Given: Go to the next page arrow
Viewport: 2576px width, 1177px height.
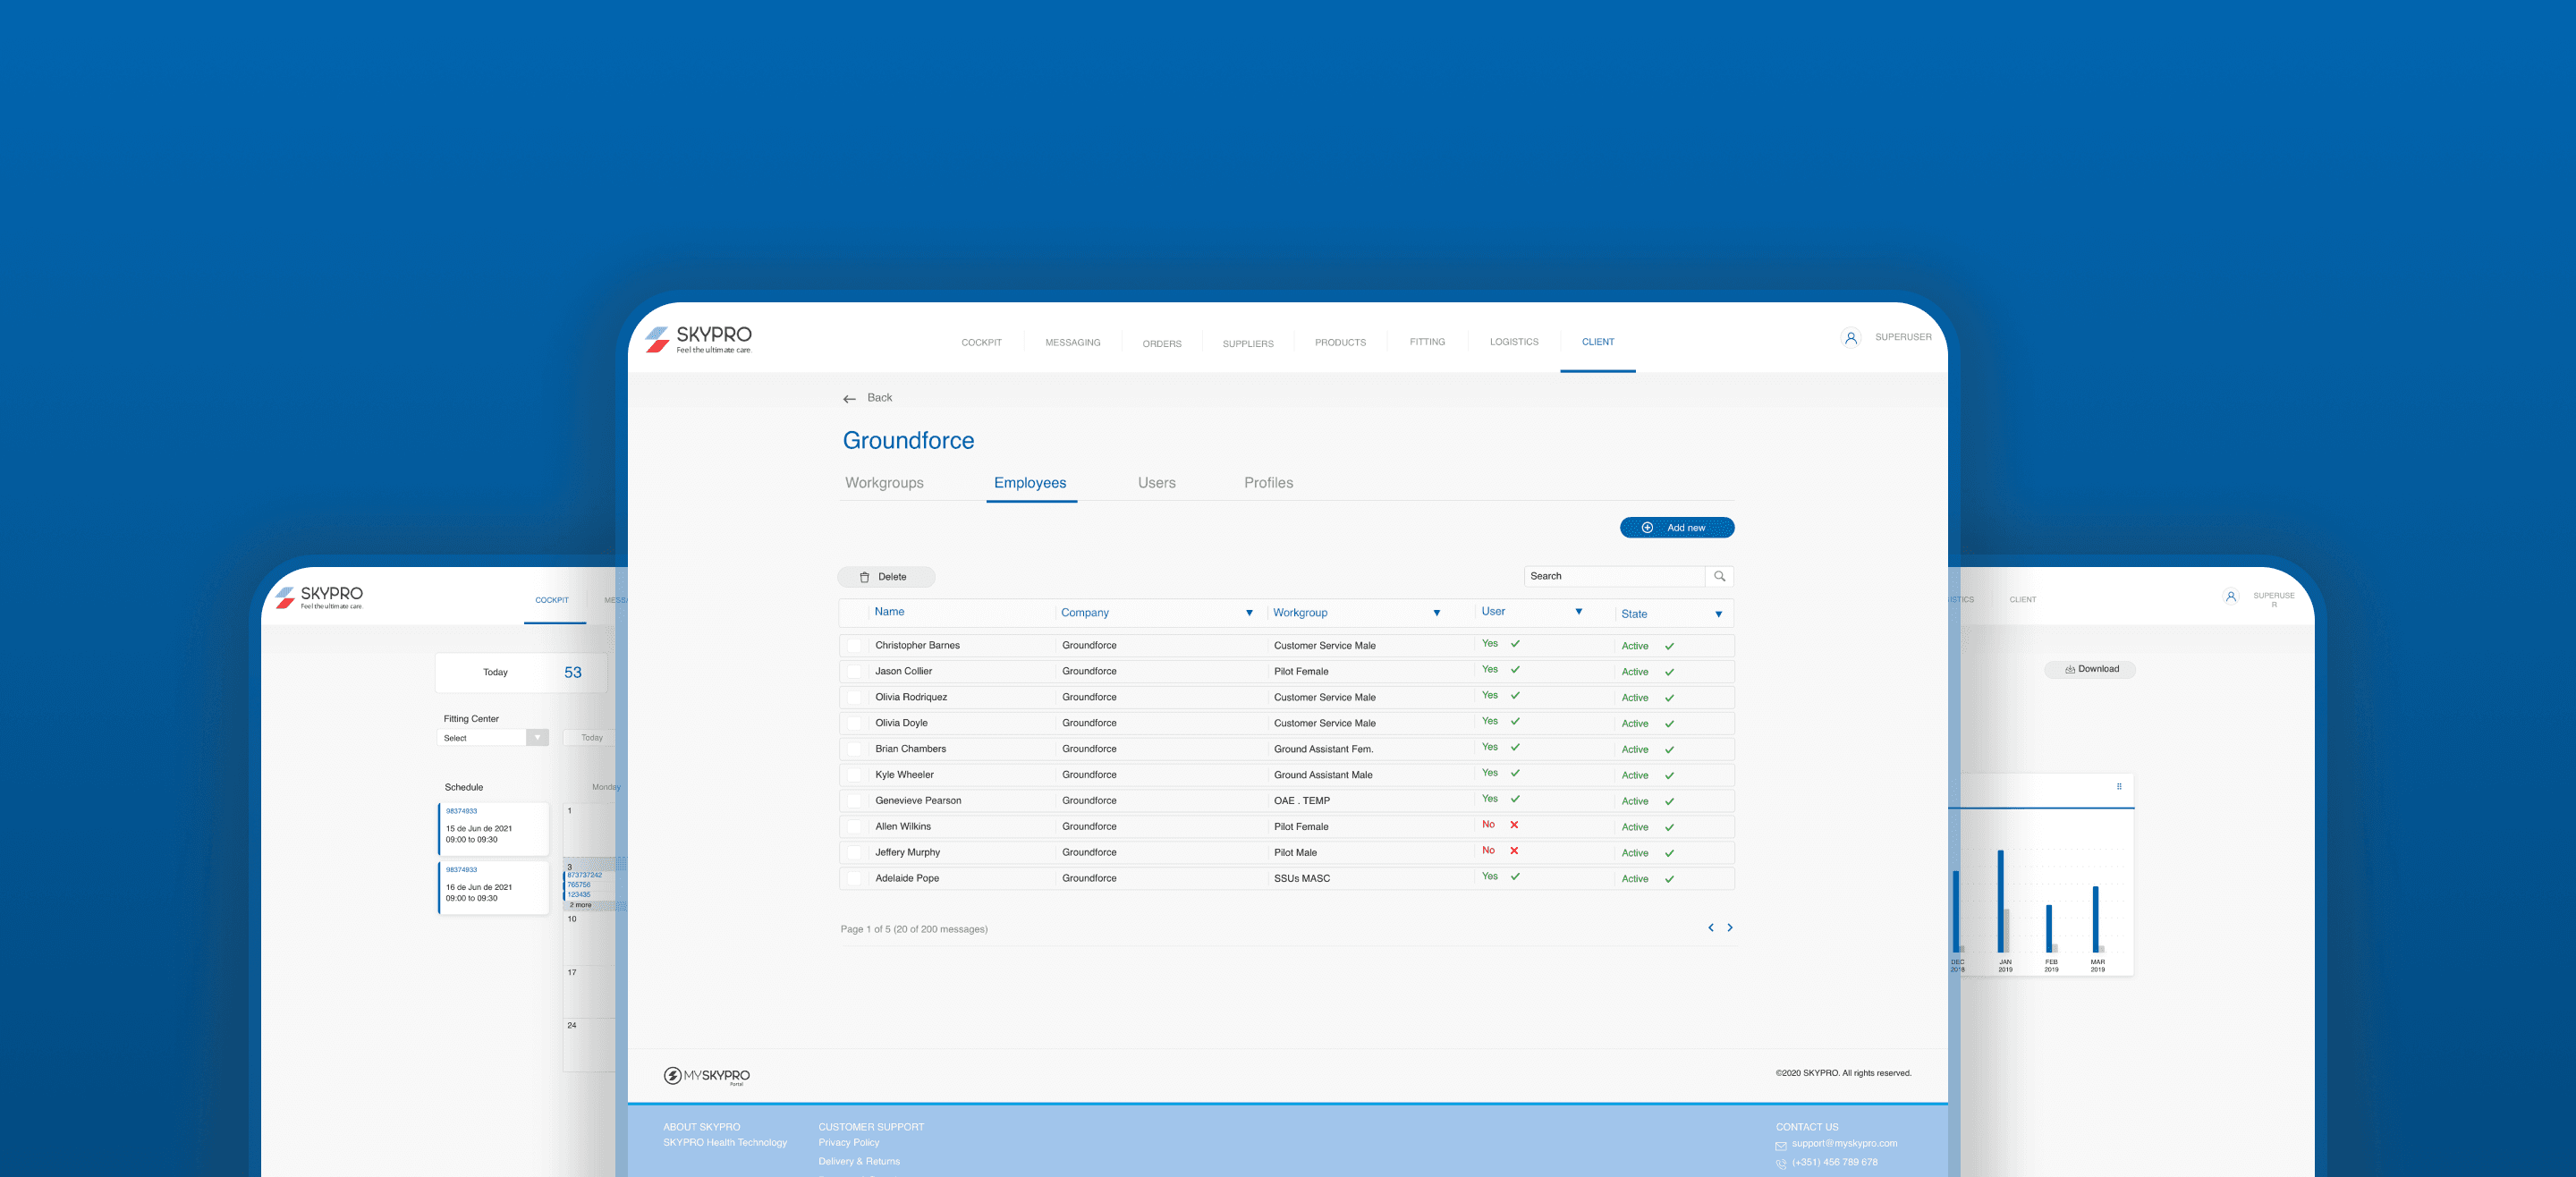Looking at the screenshot, I should pos(1730,928).
